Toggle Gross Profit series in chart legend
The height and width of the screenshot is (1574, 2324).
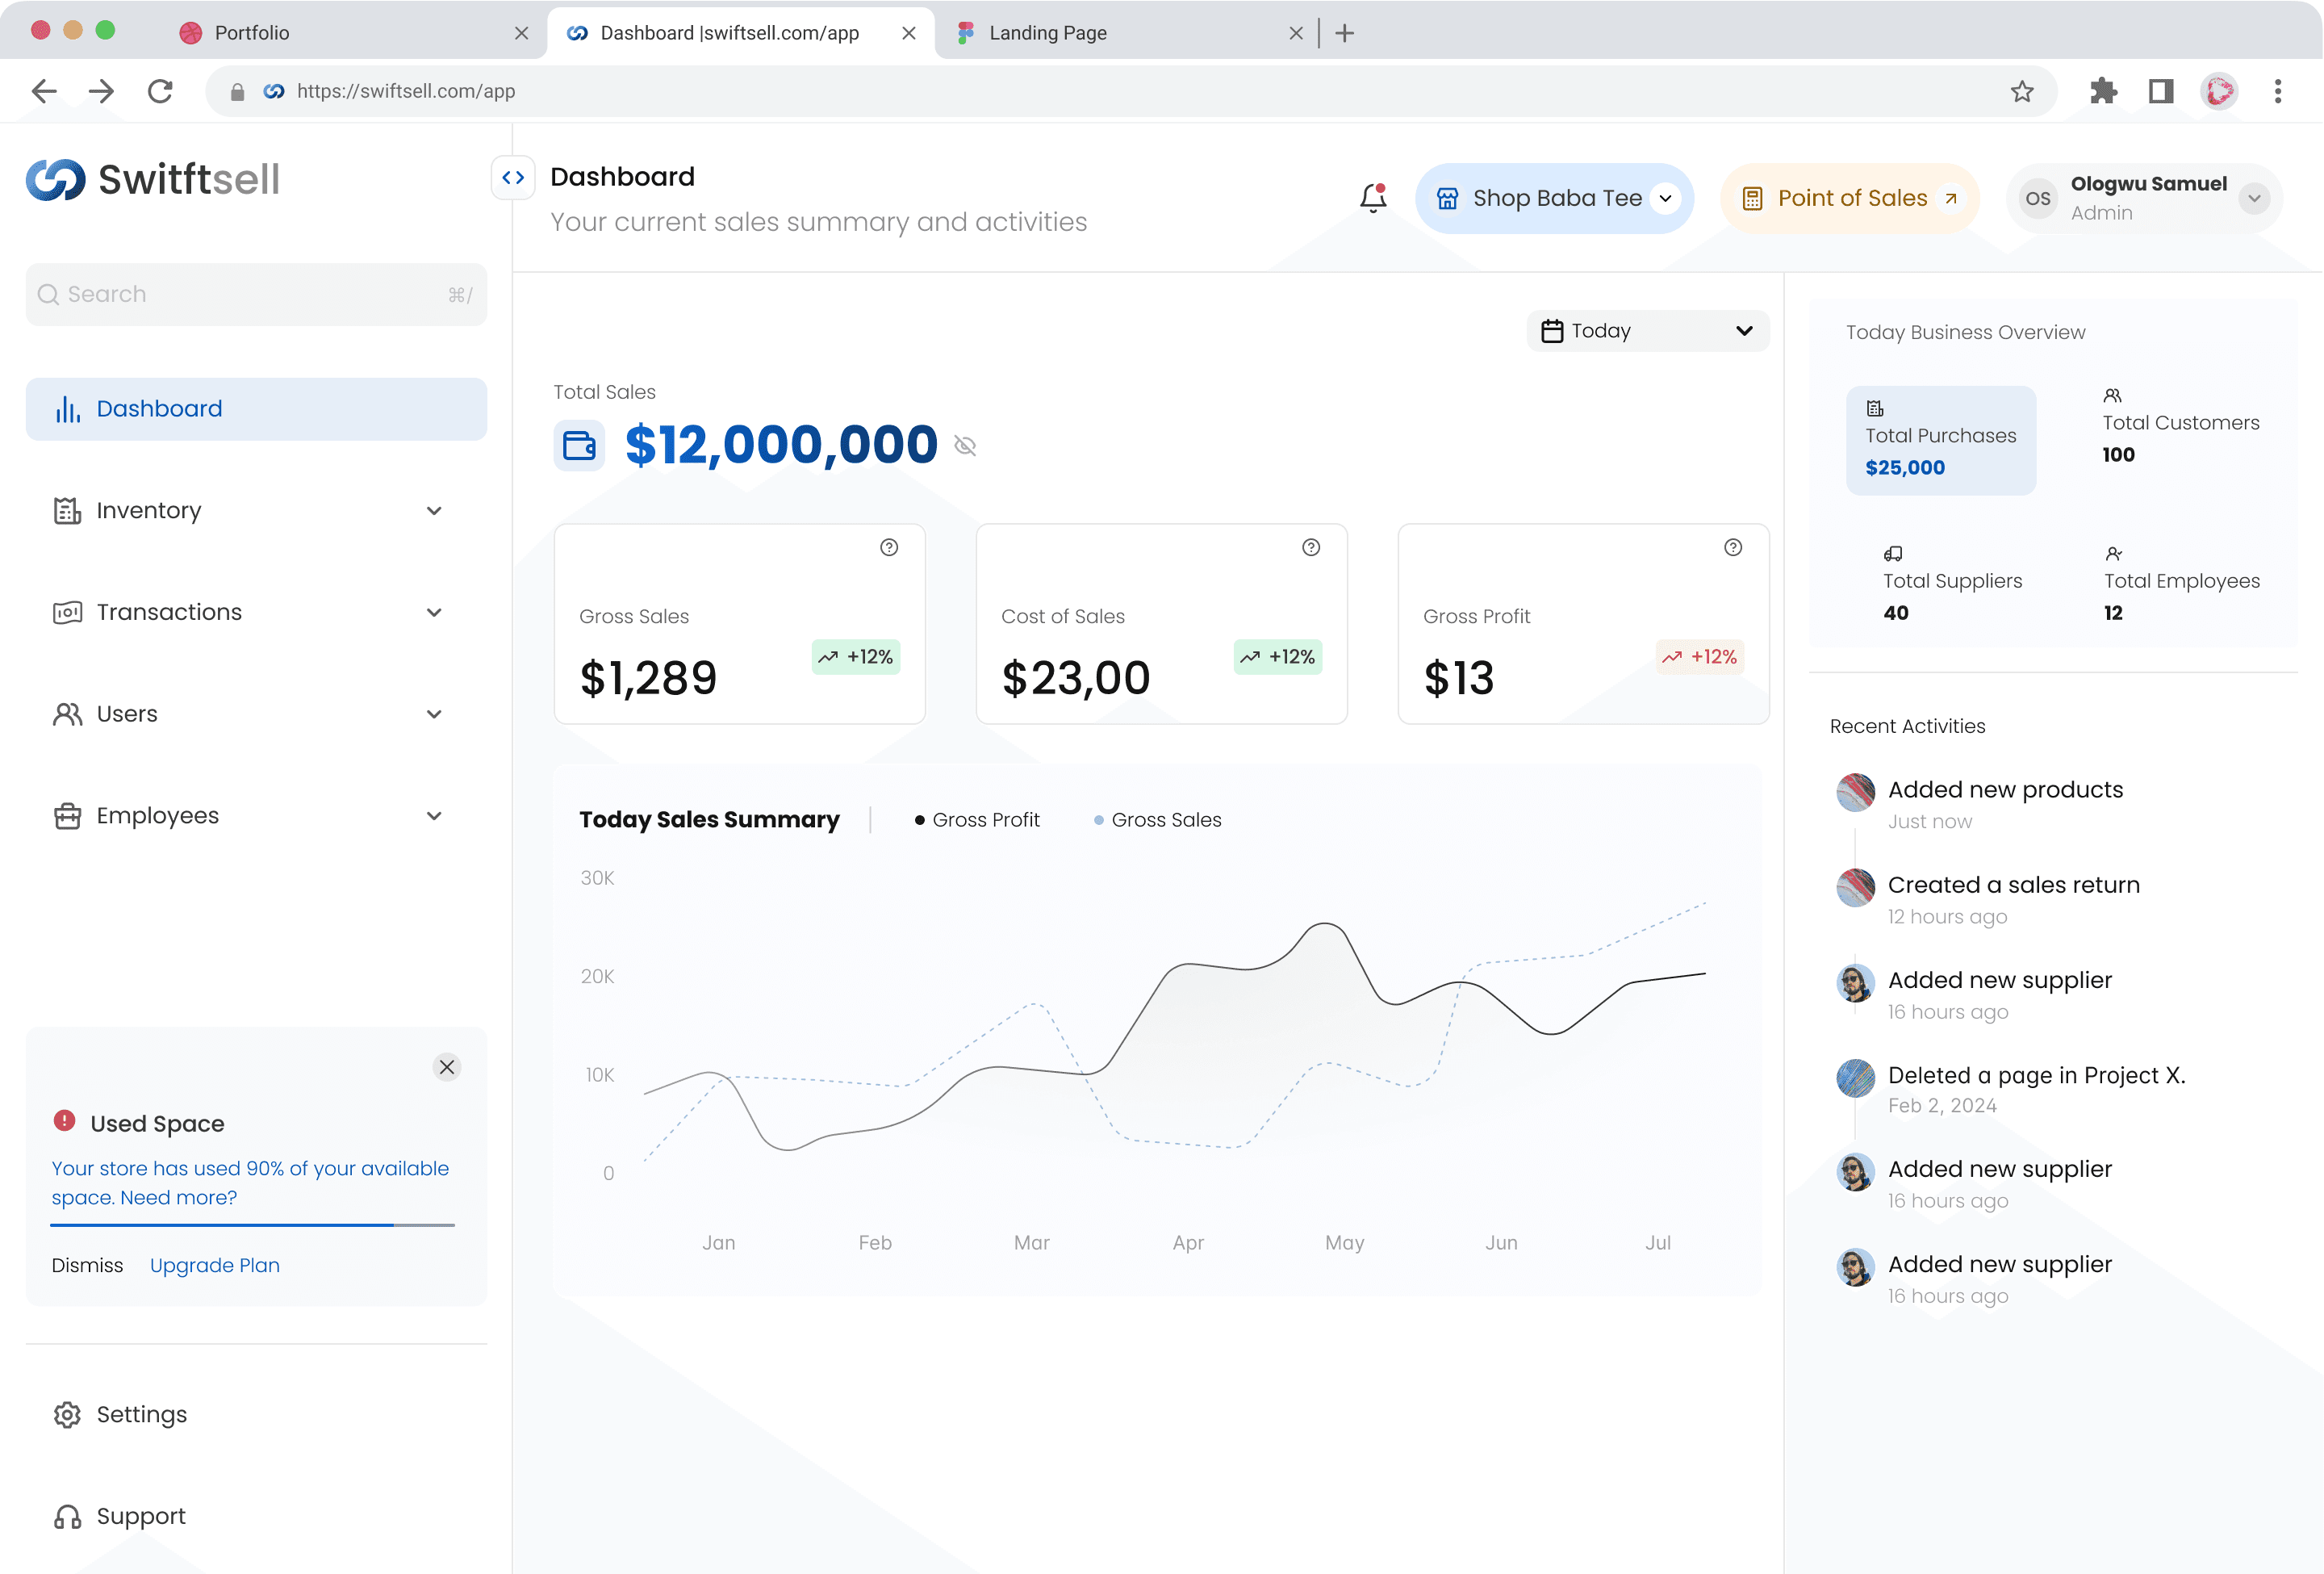977,820
